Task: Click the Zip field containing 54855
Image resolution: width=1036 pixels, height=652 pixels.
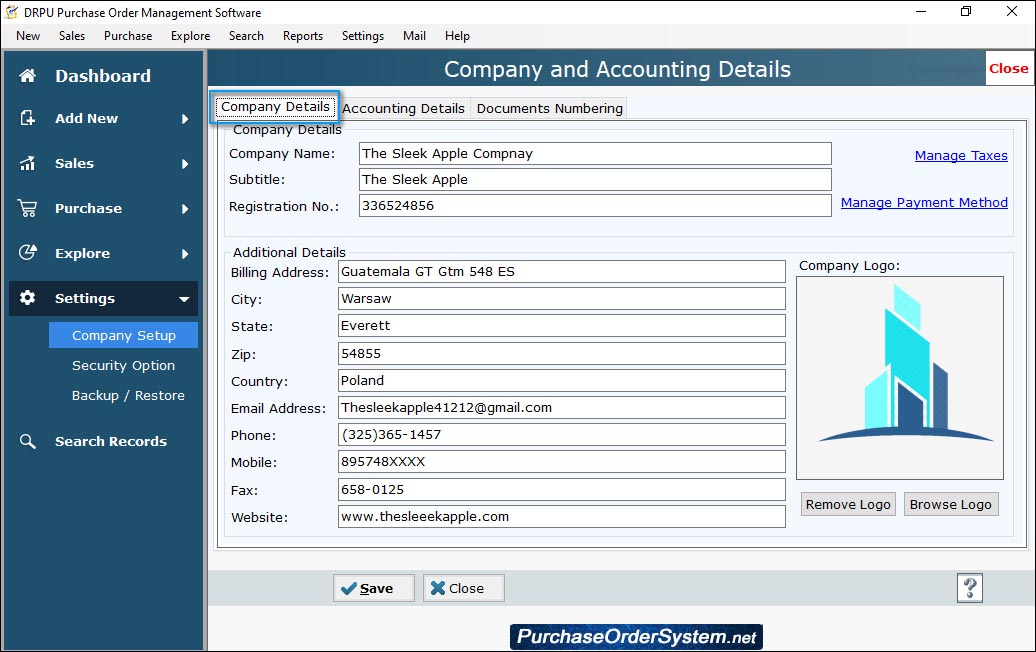Action: [x=562, y=353]
